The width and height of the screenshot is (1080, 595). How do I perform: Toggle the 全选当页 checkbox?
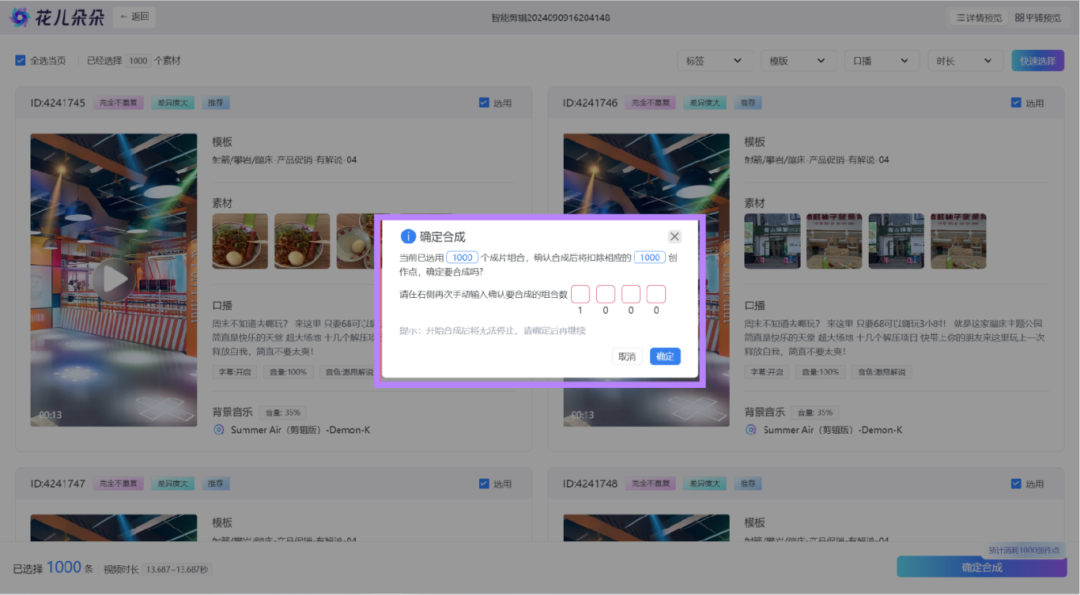[x=21, y=61]
